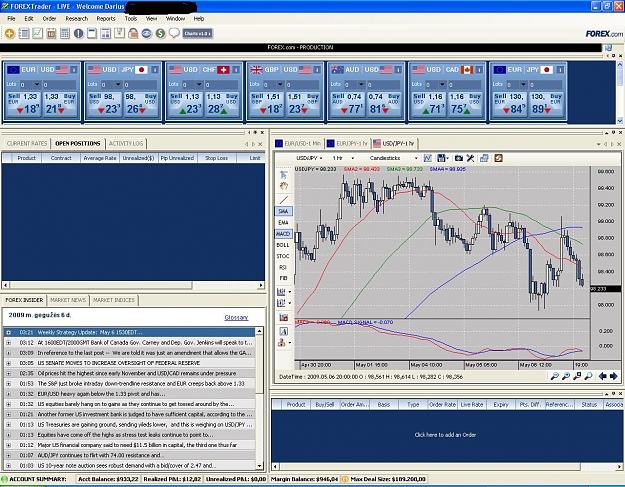Toggle the EMA indicator

283,222
